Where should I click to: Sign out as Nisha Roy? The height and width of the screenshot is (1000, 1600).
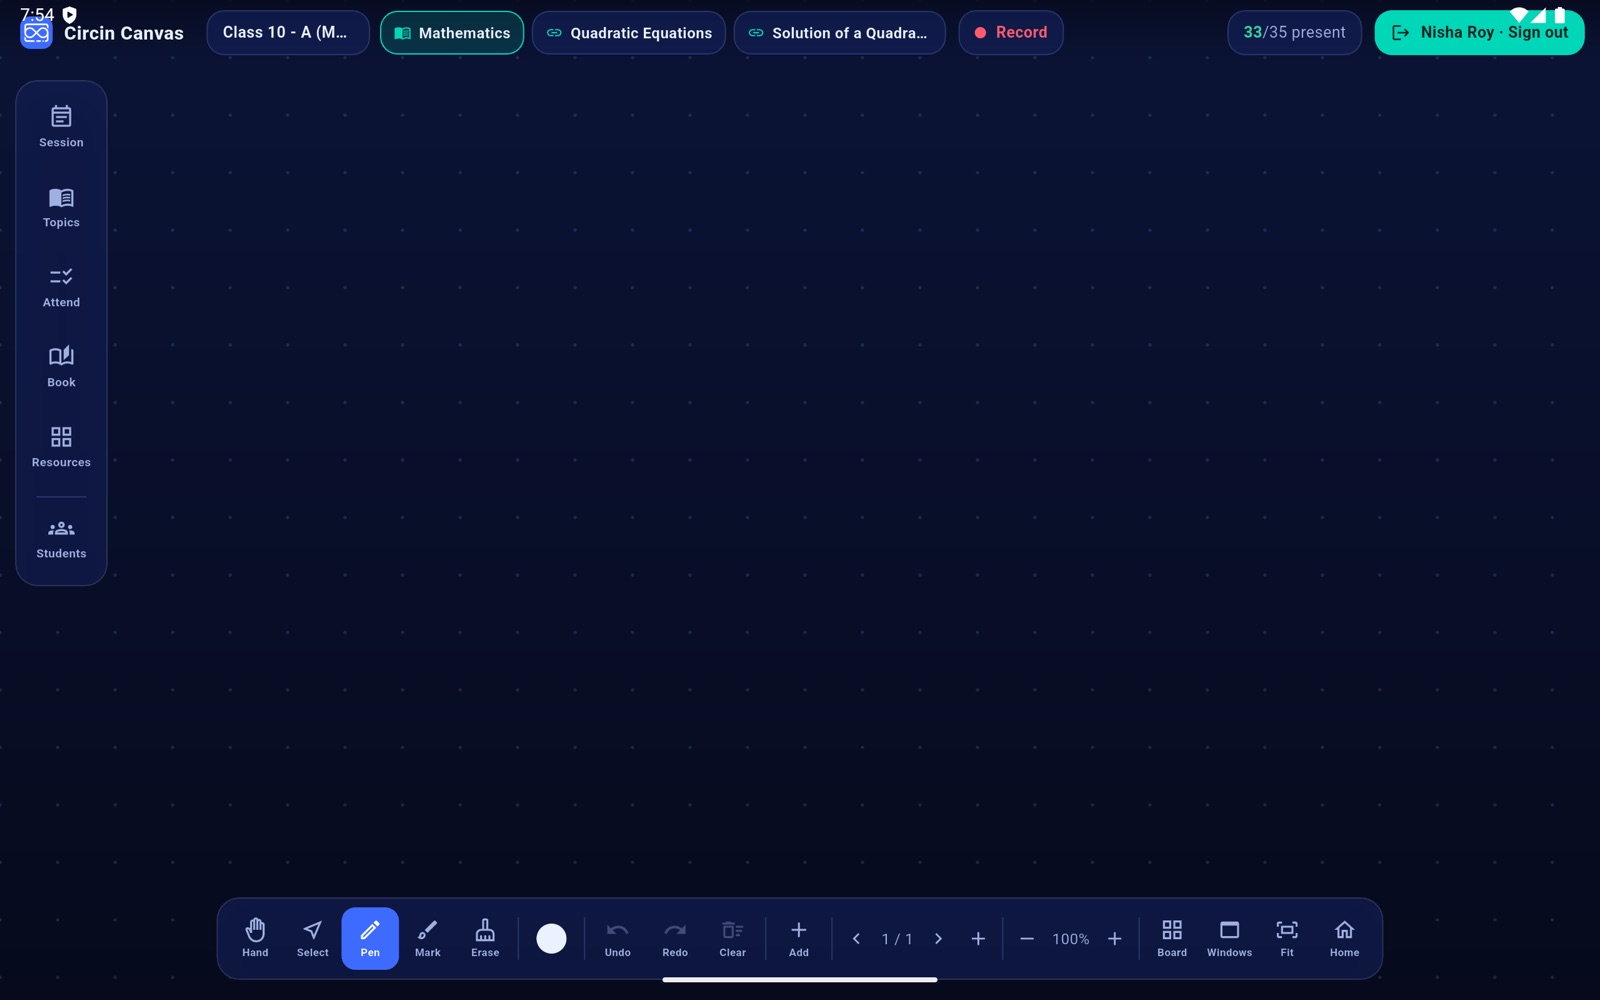pyautogui.click(x=1479, y=32)
